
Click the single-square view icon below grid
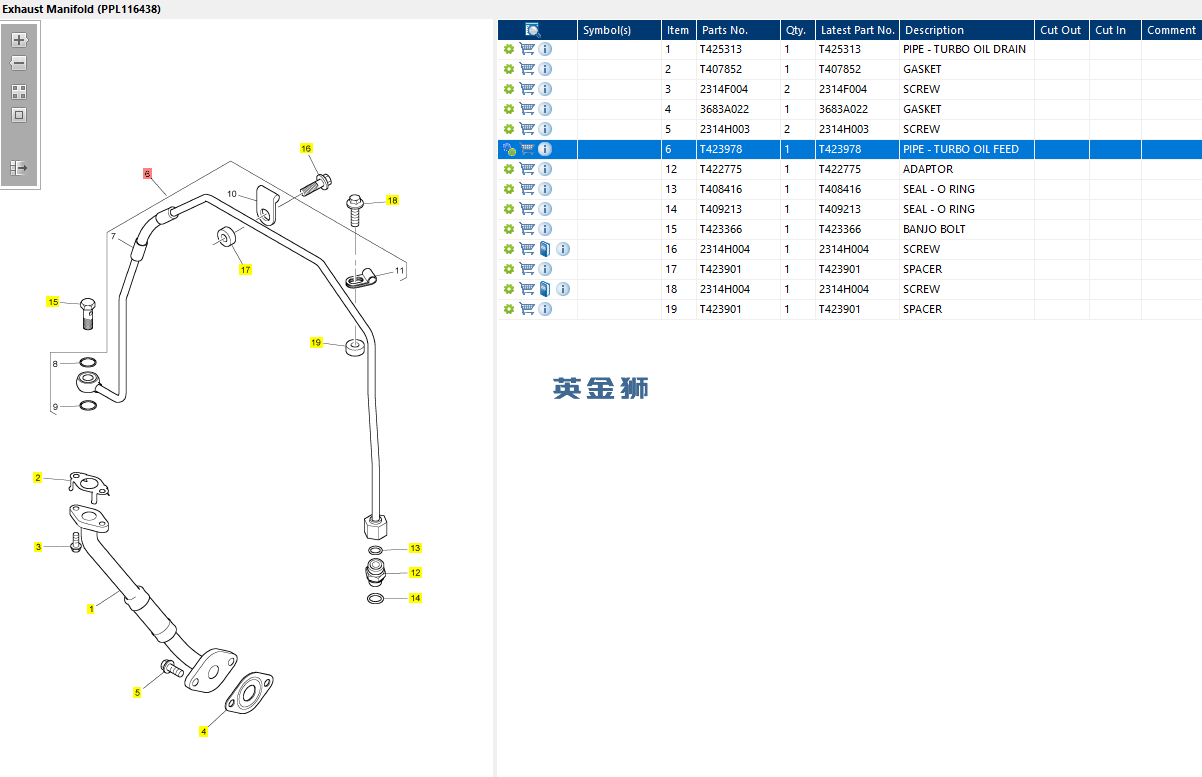(x=19, y=115)
